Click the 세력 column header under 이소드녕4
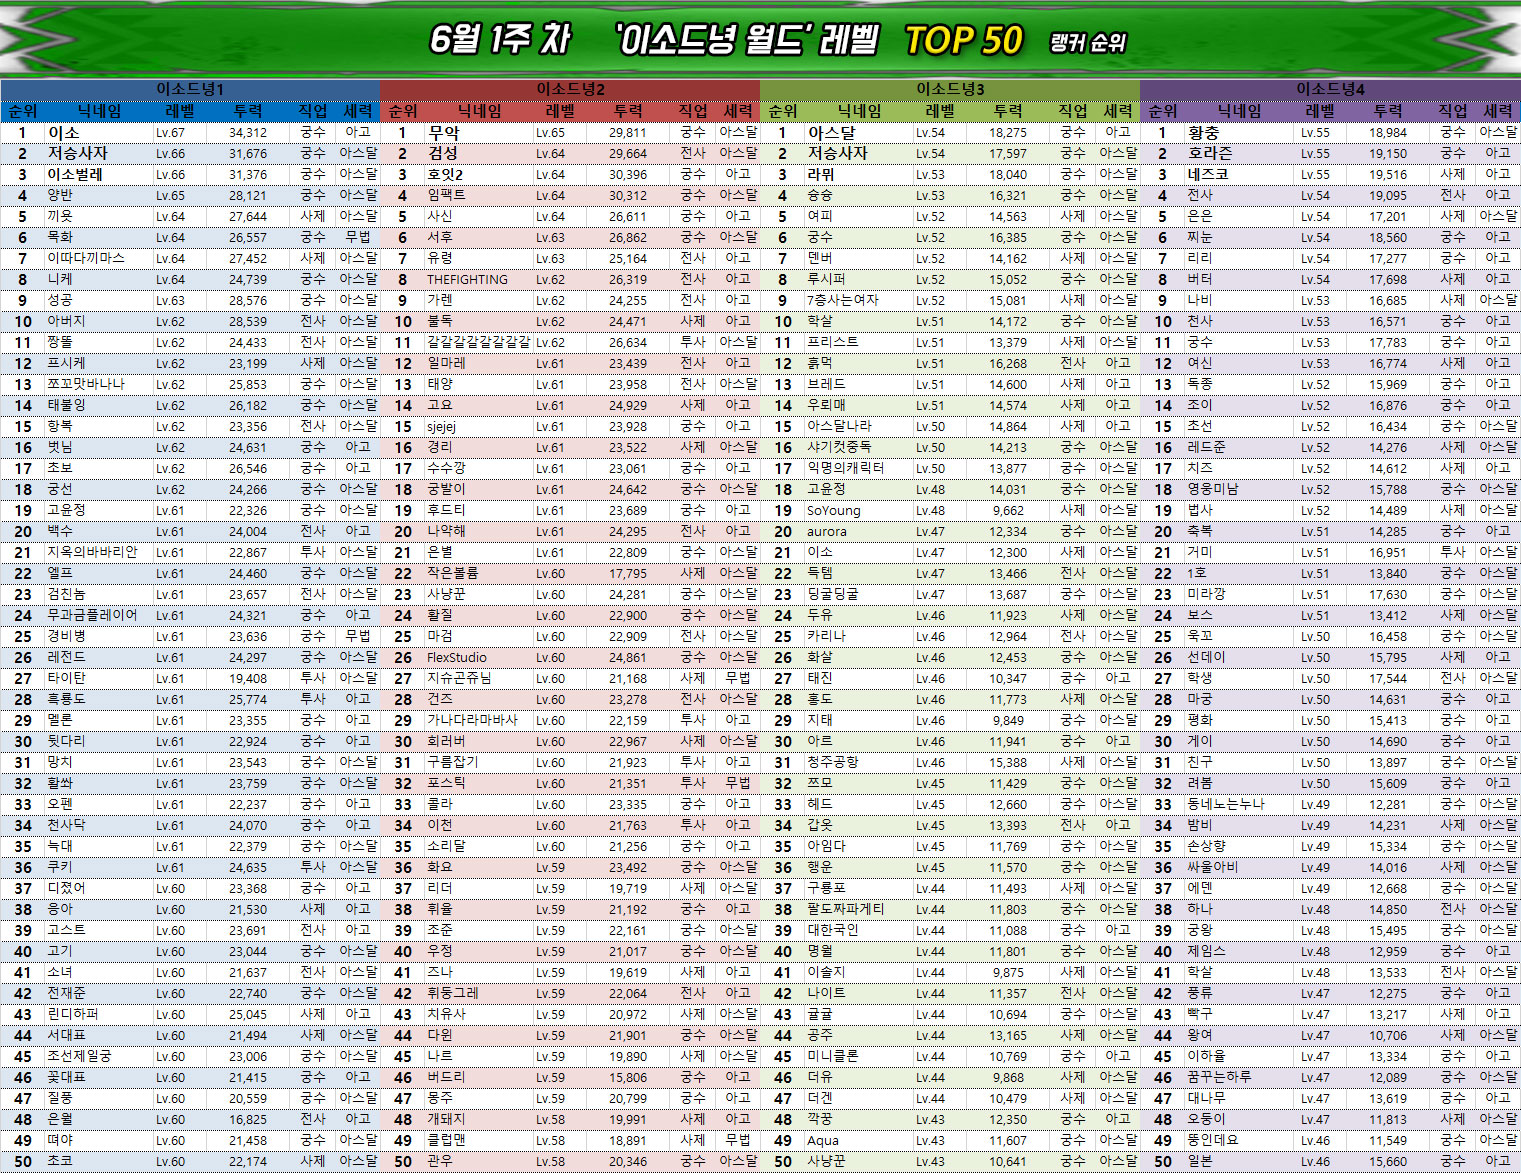 [x=1497, y=111]
